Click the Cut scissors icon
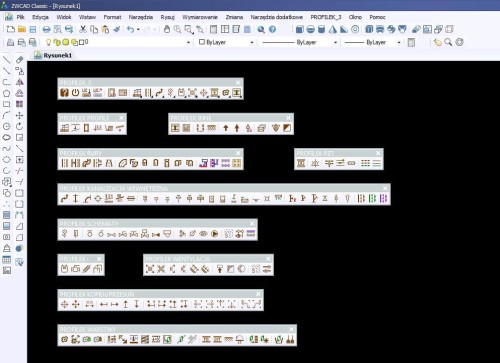 tap(83, 29)
